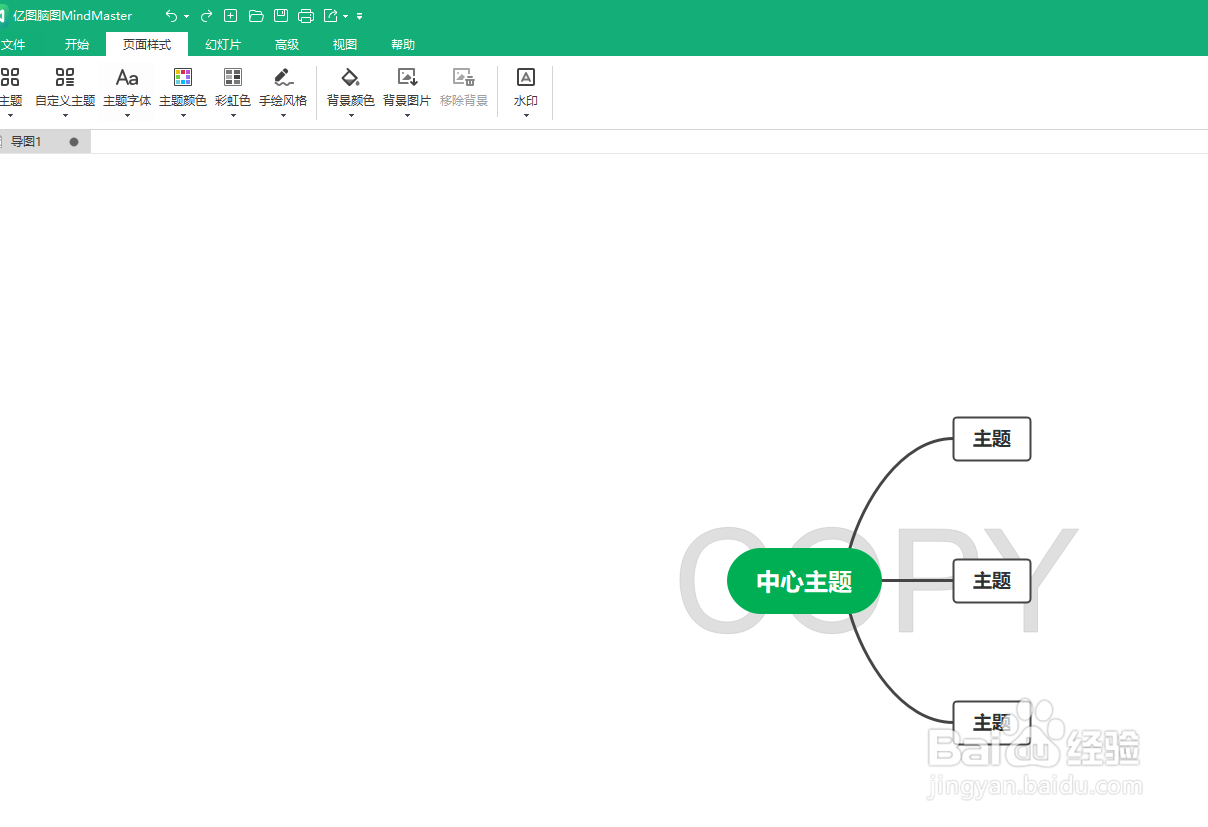Open quick access toolbar customize arrow
The height and width of the screenshot is (827, 1208).
[360, 17]
